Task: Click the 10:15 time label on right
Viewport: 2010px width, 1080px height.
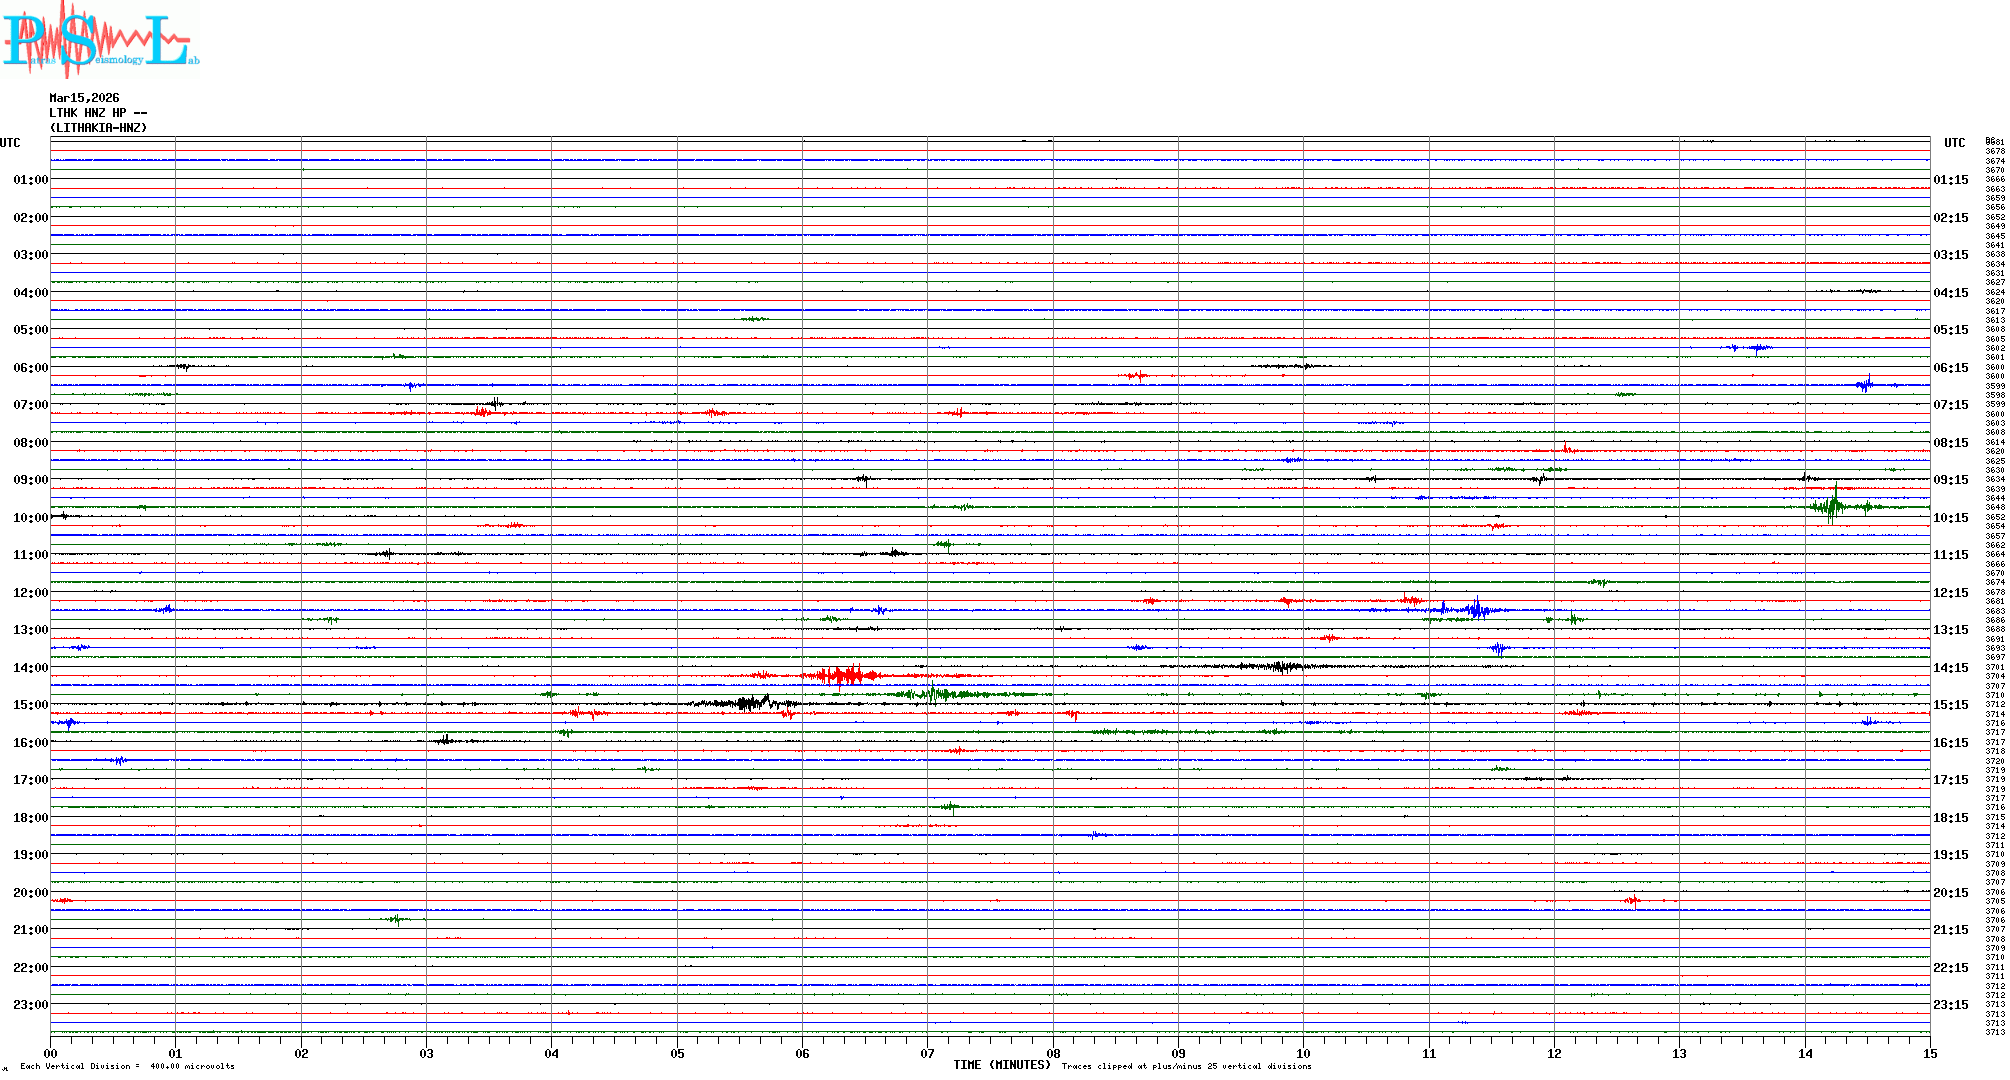Action: [x=1950, y=518]
